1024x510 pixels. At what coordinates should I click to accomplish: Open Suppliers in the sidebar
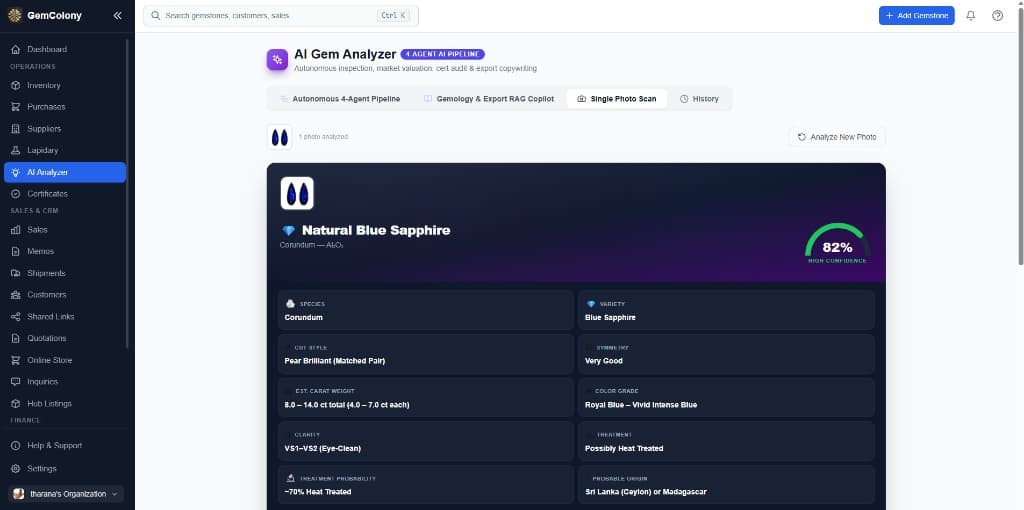coord(65,129)
